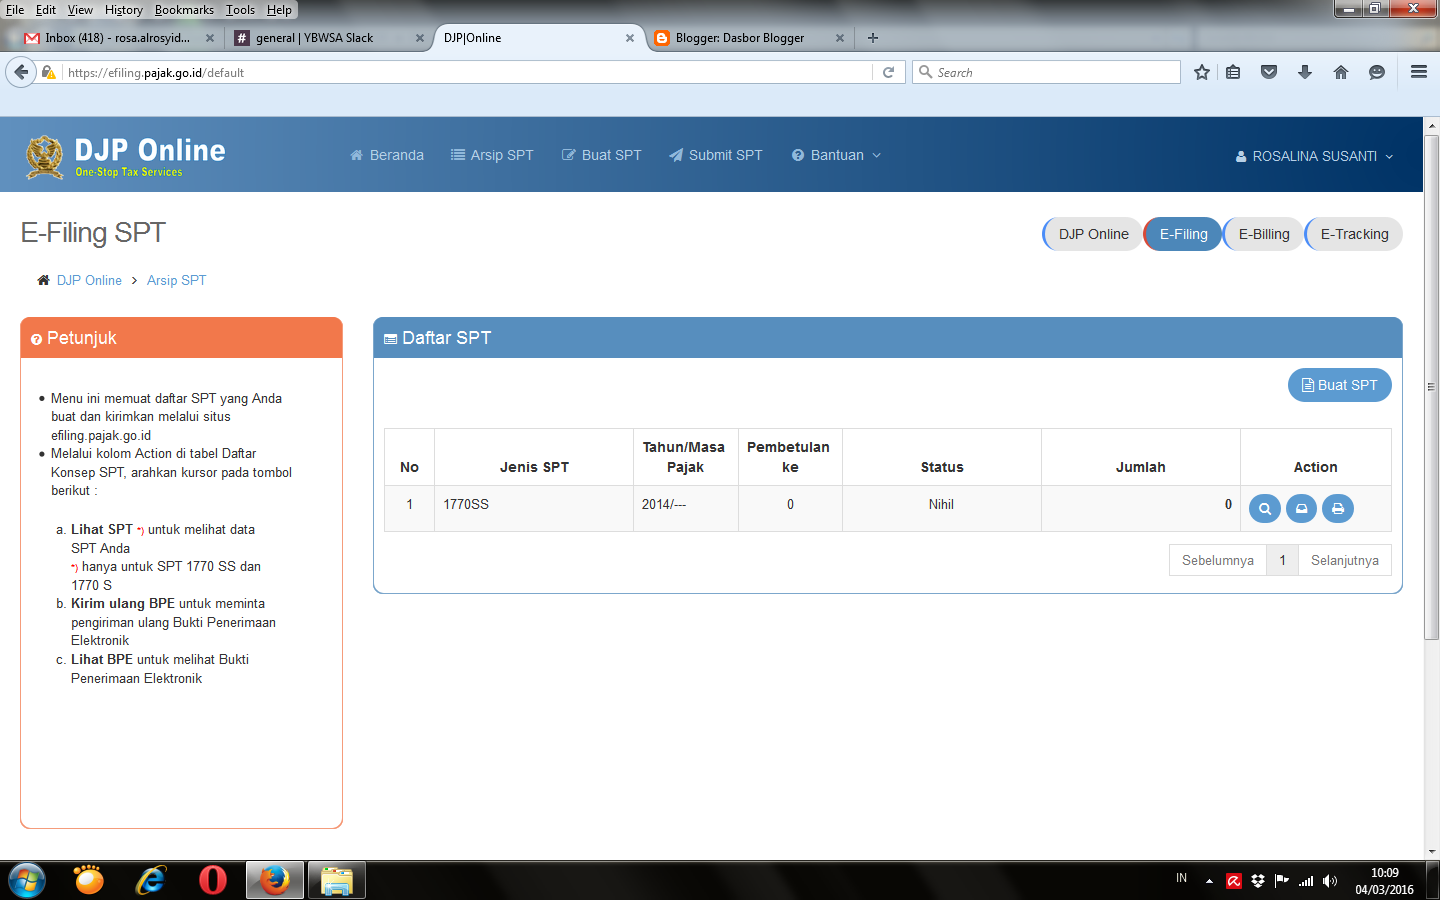This screenshot has width=1440, height=900.
Task: Click the Lihat SPT magnifier icon in row 1770SS
Action: point(1265,509)
